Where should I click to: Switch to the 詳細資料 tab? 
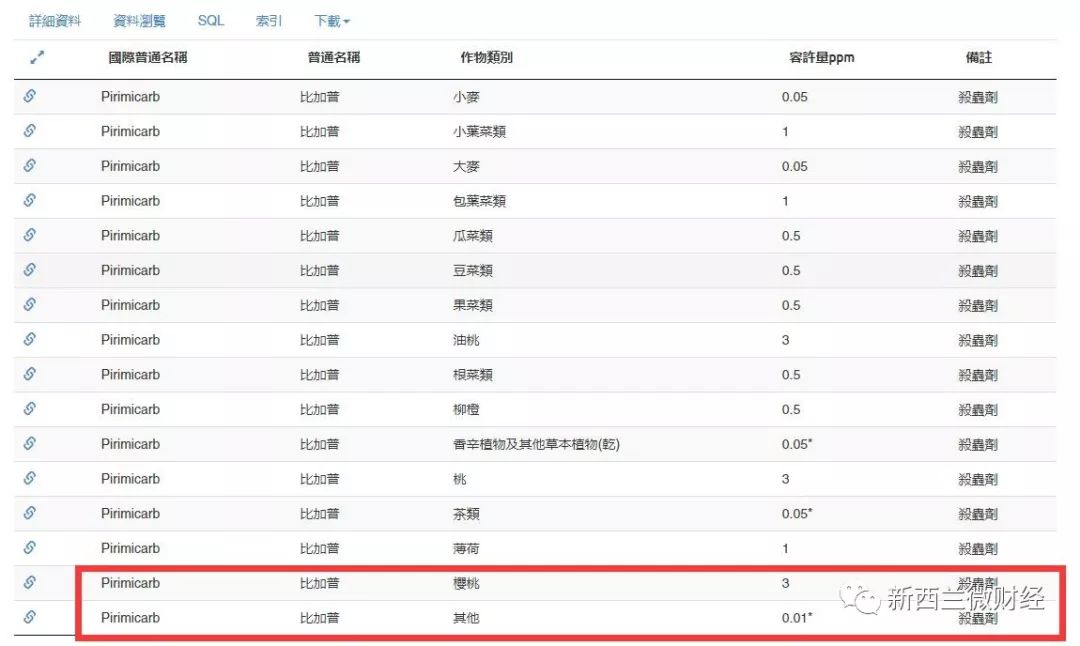55,21
